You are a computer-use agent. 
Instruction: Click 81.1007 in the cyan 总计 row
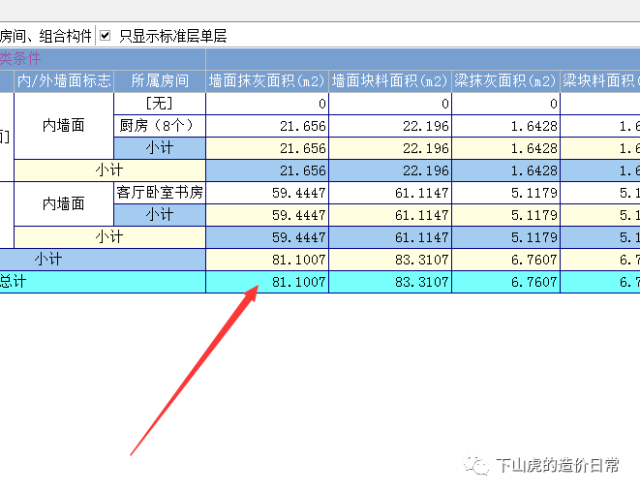tap(299, 282)
